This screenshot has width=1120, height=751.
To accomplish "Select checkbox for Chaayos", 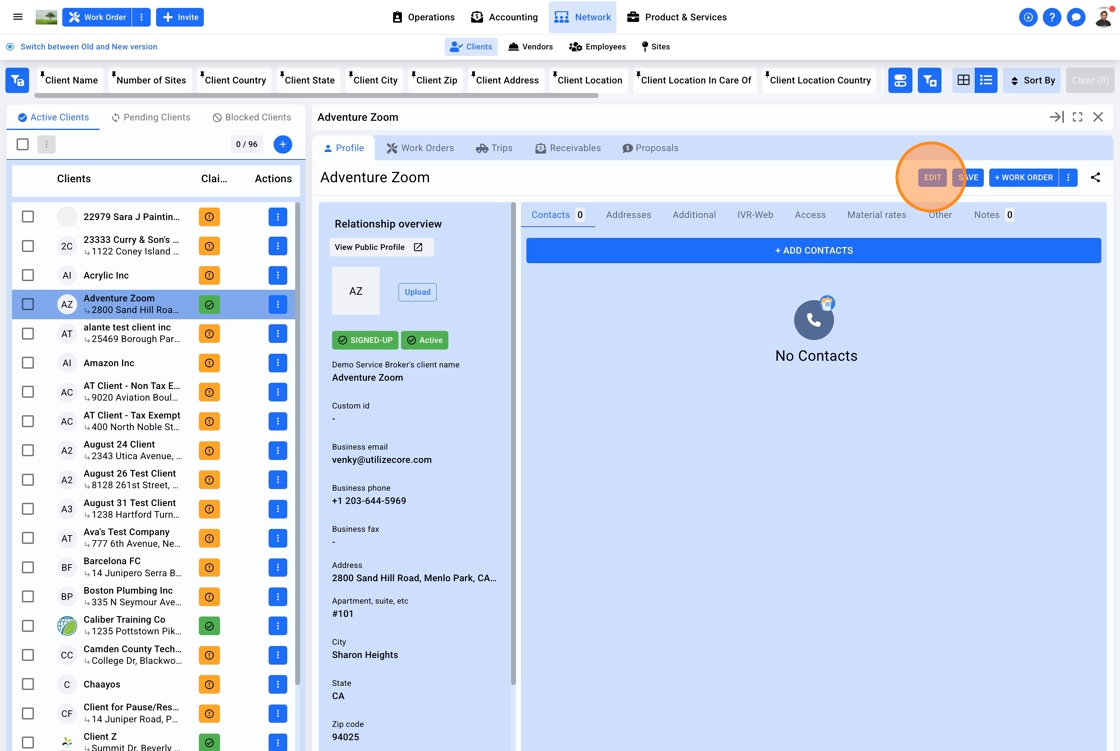I will click(28, 685).
